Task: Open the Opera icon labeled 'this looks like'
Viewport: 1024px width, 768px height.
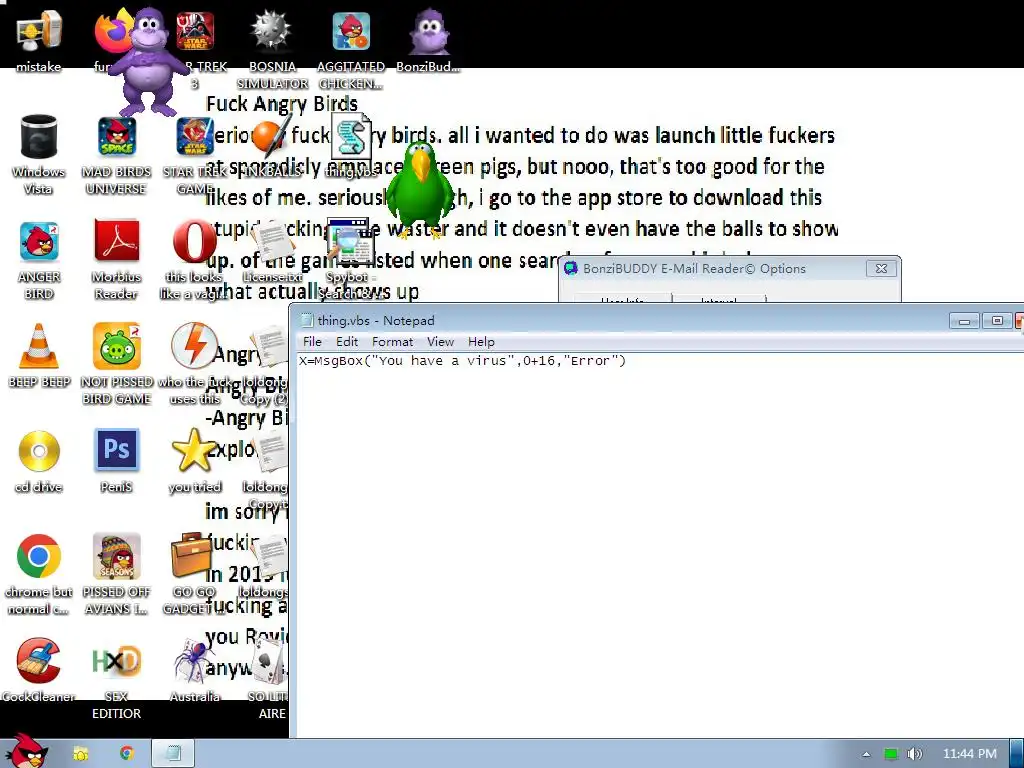Action: (x=195, y=242)
